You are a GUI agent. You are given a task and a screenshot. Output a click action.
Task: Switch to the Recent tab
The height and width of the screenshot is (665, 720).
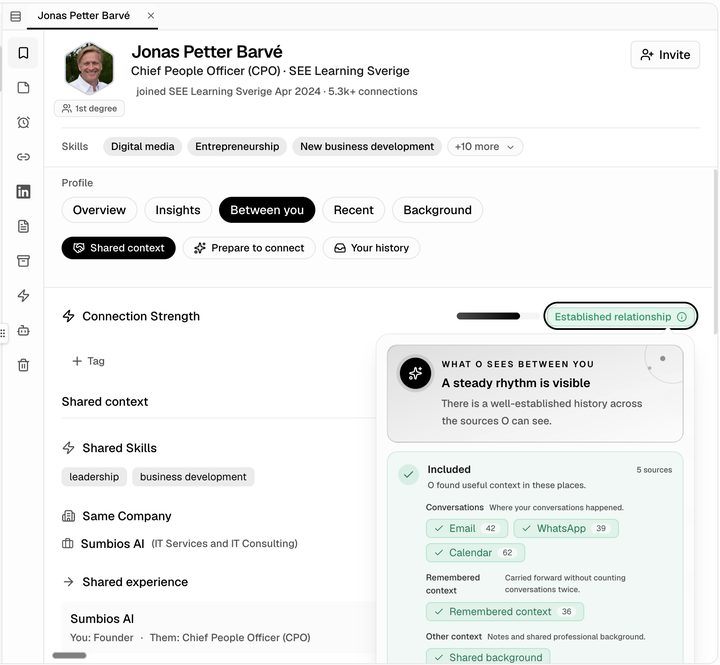[353, 210]
